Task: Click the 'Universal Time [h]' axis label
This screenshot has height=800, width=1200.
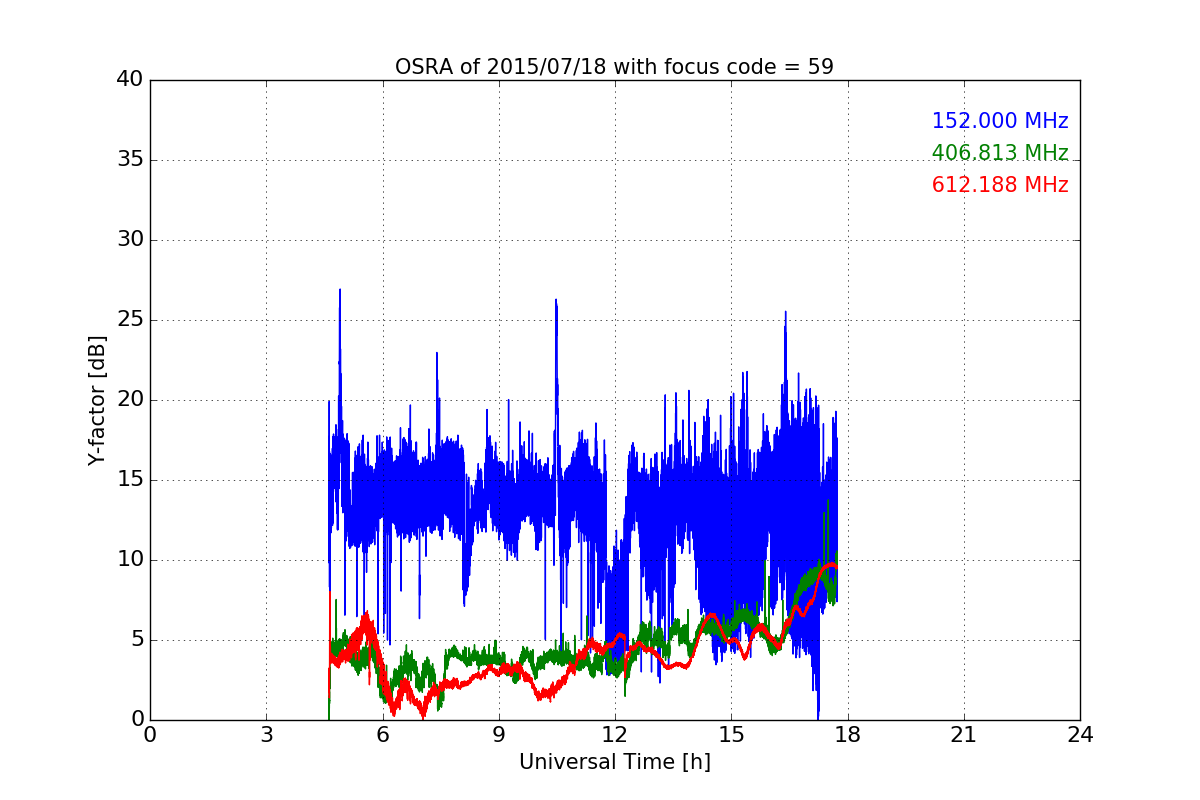Action: point(614,762)
